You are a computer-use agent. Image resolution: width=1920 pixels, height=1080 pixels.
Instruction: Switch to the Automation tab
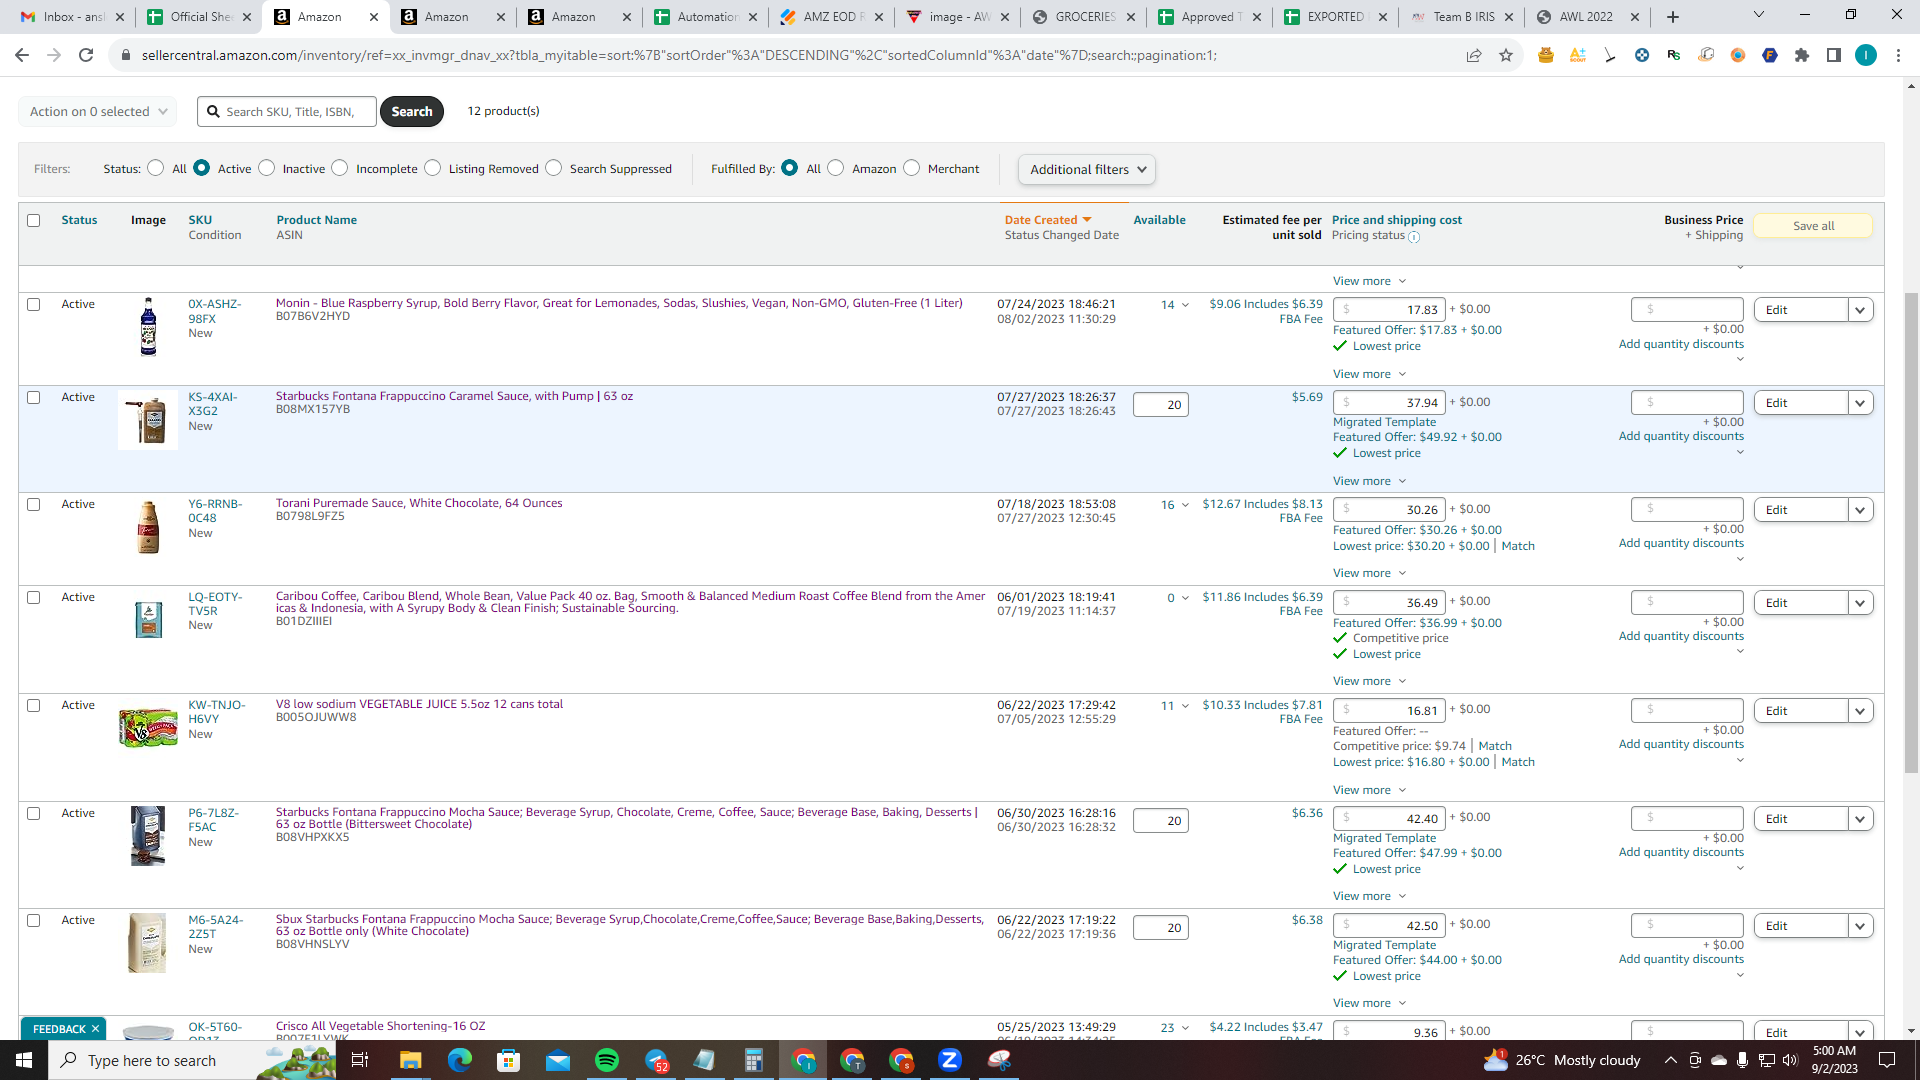706,17
